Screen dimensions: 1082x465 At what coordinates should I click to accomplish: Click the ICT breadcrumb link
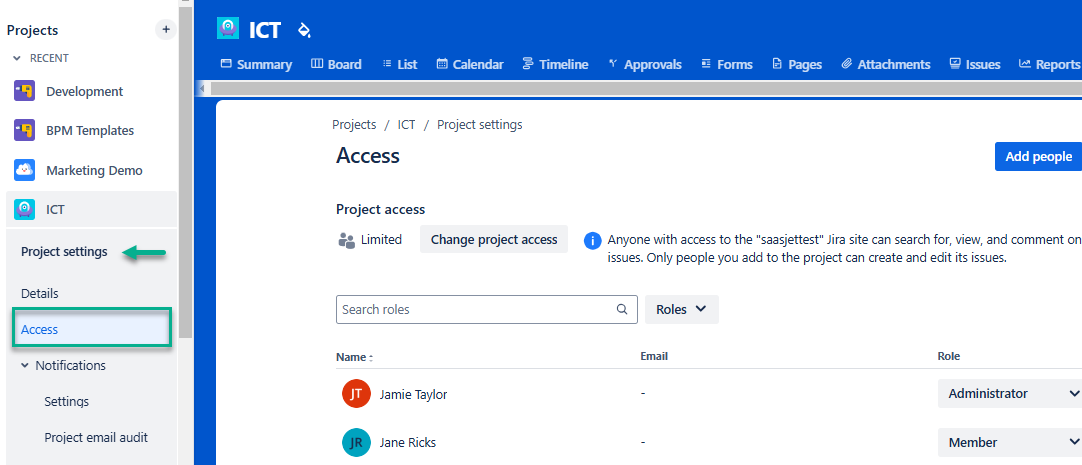point(406,125)
